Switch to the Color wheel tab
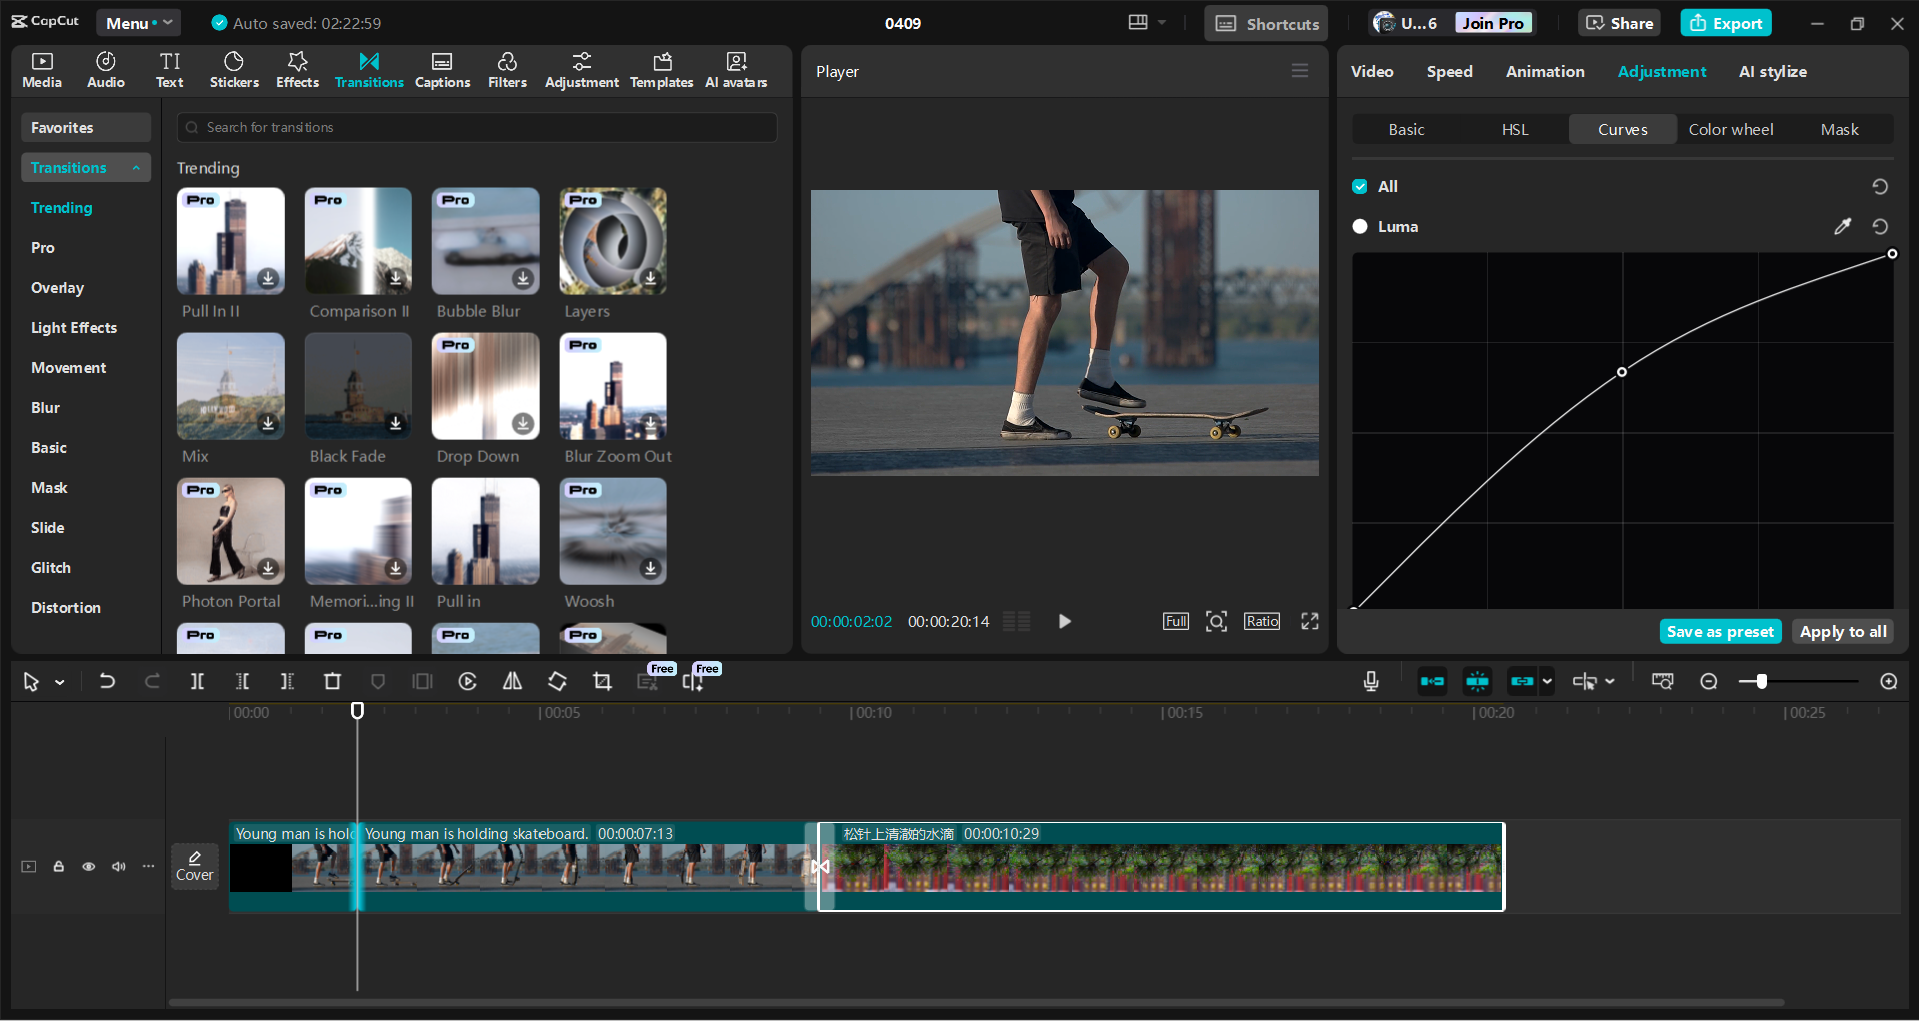 click(1730, 129)
